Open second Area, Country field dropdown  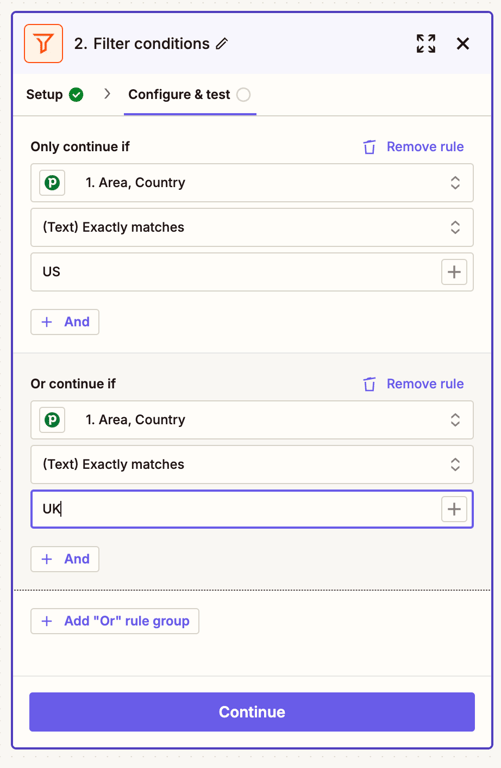[252, 420]
